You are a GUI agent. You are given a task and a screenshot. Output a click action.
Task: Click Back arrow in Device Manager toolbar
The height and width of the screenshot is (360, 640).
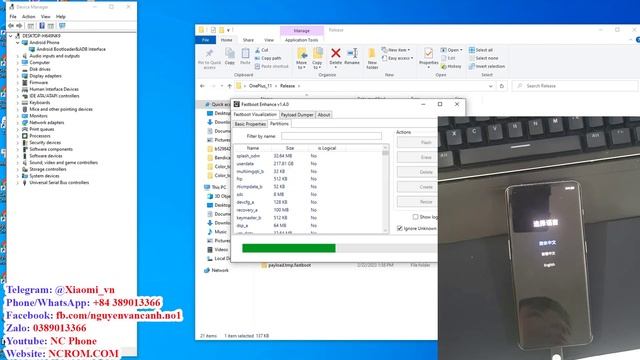[11, 26]
